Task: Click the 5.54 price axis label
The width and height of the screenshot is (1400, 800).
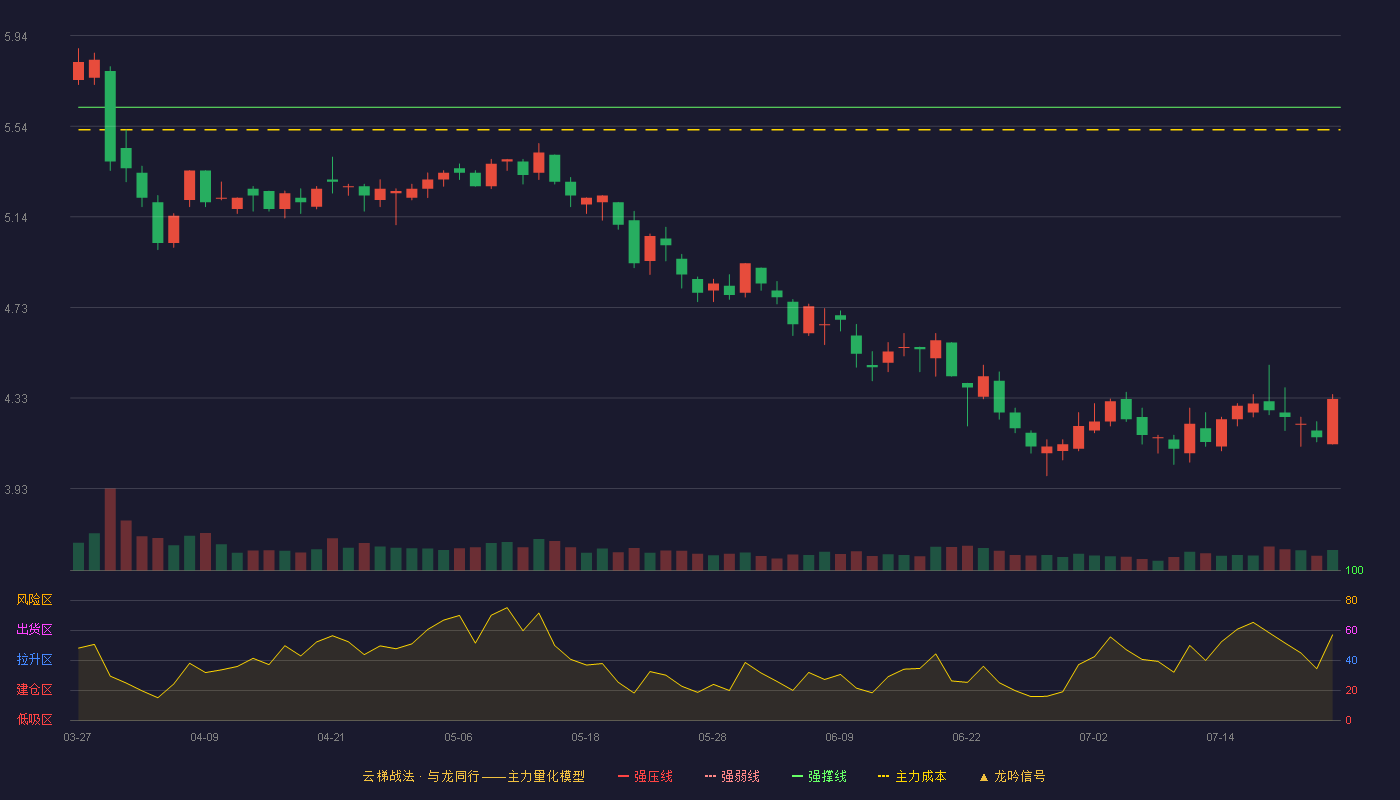Action: click(16, 128)
